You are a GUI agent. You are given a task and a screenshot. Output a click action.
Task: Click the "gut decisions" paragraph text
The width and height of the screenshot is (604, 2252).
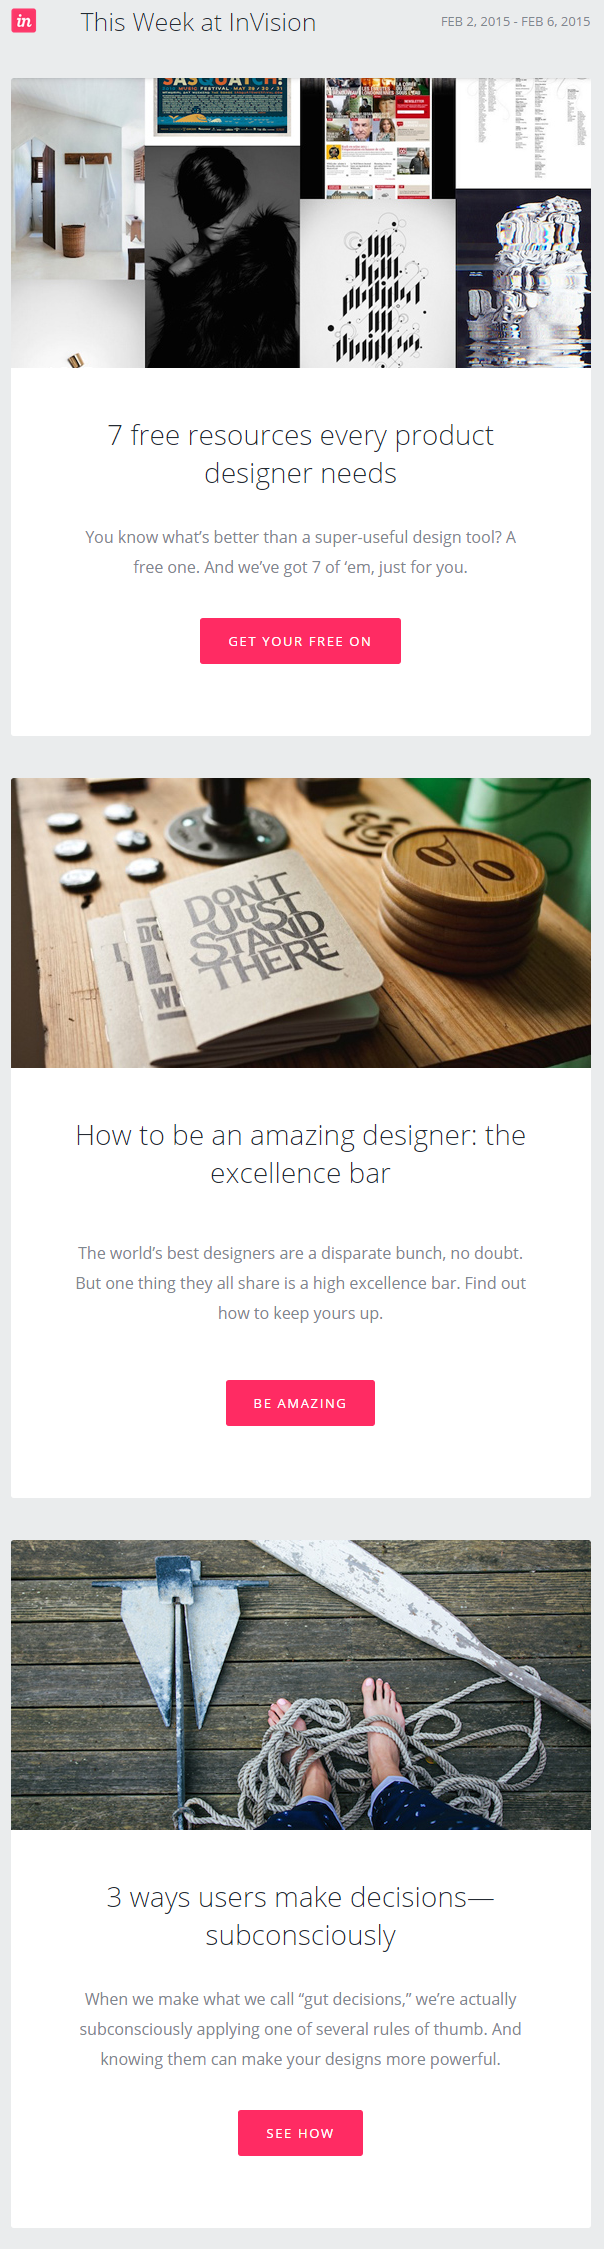coord(301,2028)
